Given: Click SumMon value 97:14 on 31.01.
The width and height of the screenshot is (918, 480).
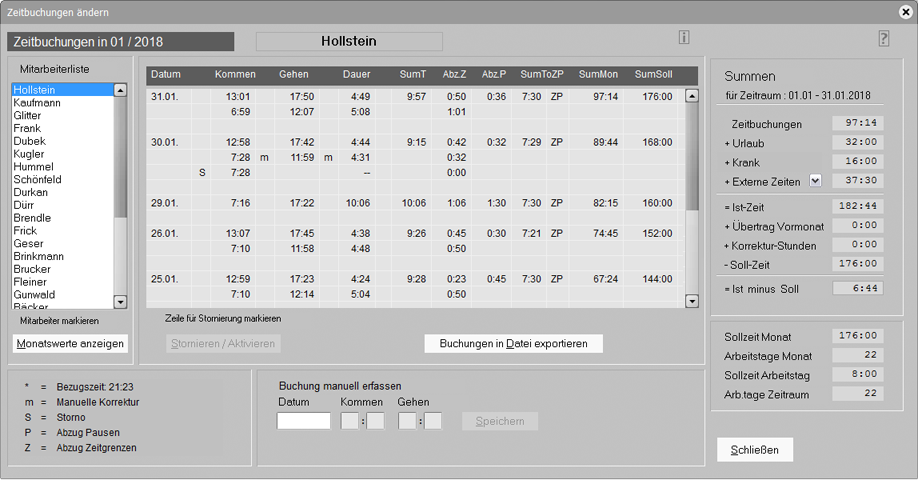Looking at the screenshot, I should tap(605, 97).
